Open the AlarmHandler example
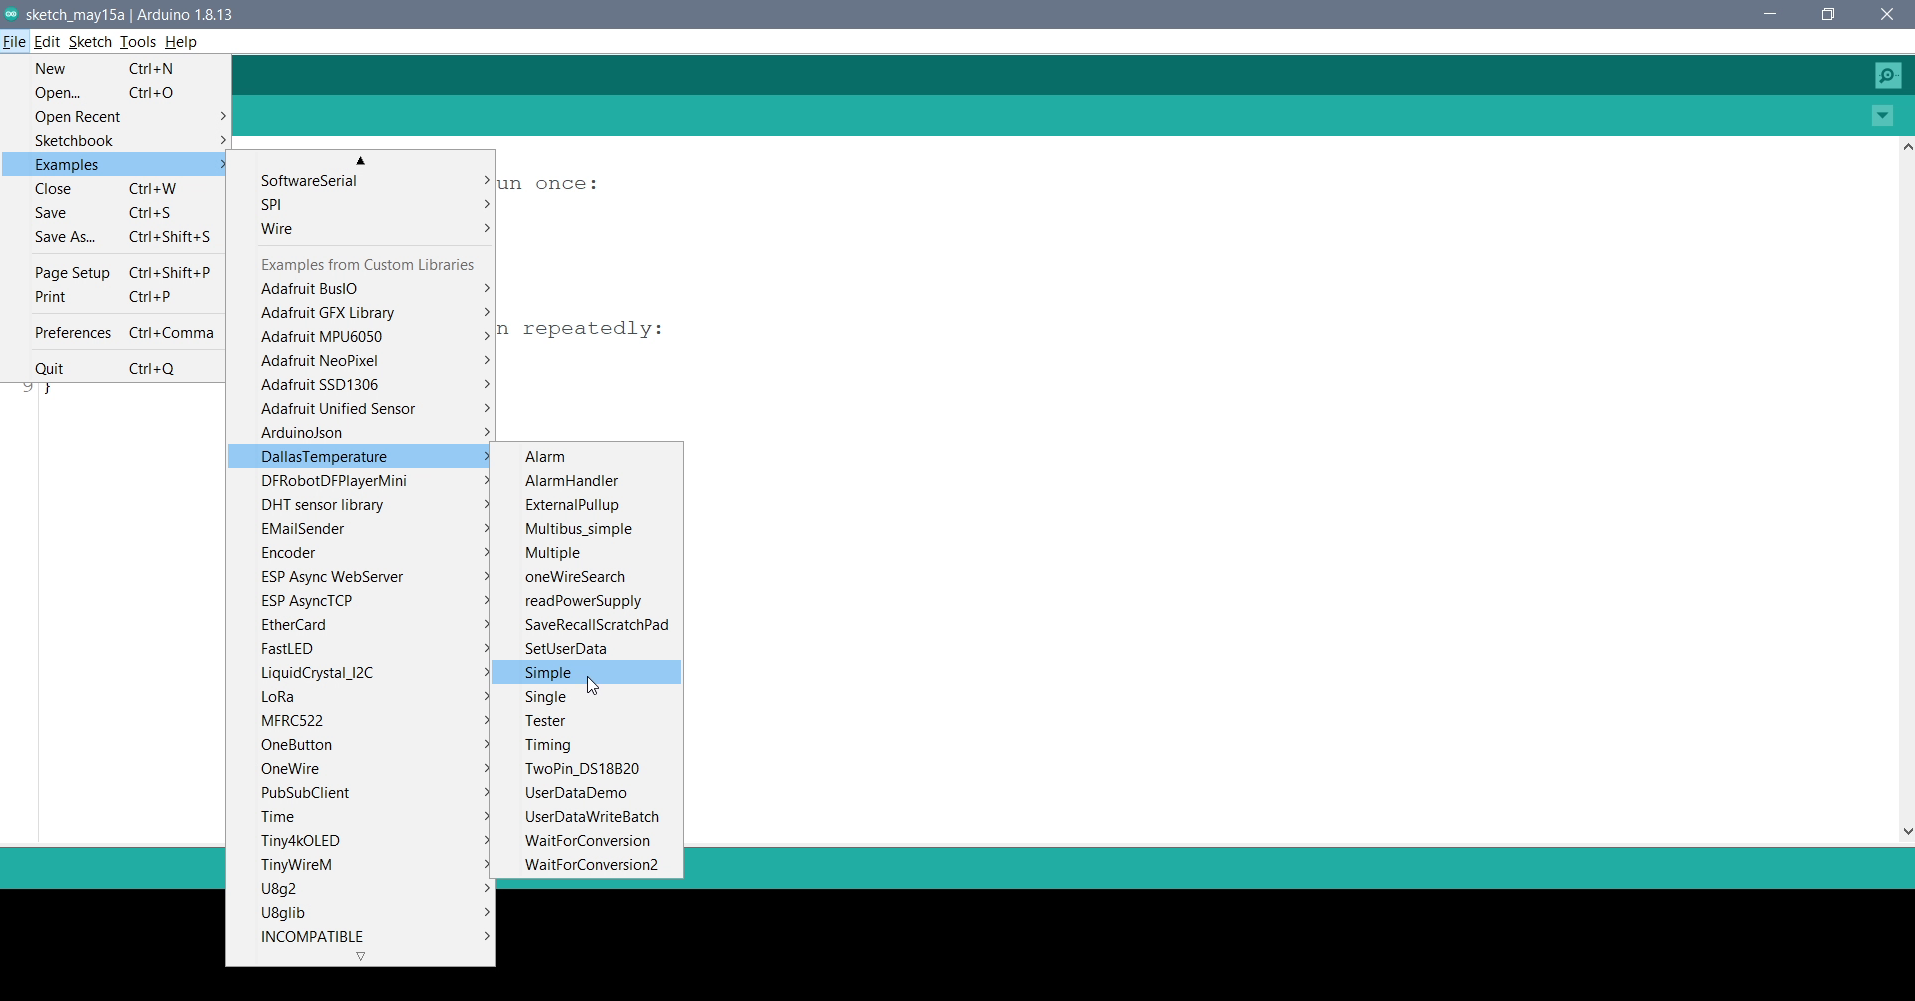This screenshot has width=1915, height=1001. tap(587, 481)
